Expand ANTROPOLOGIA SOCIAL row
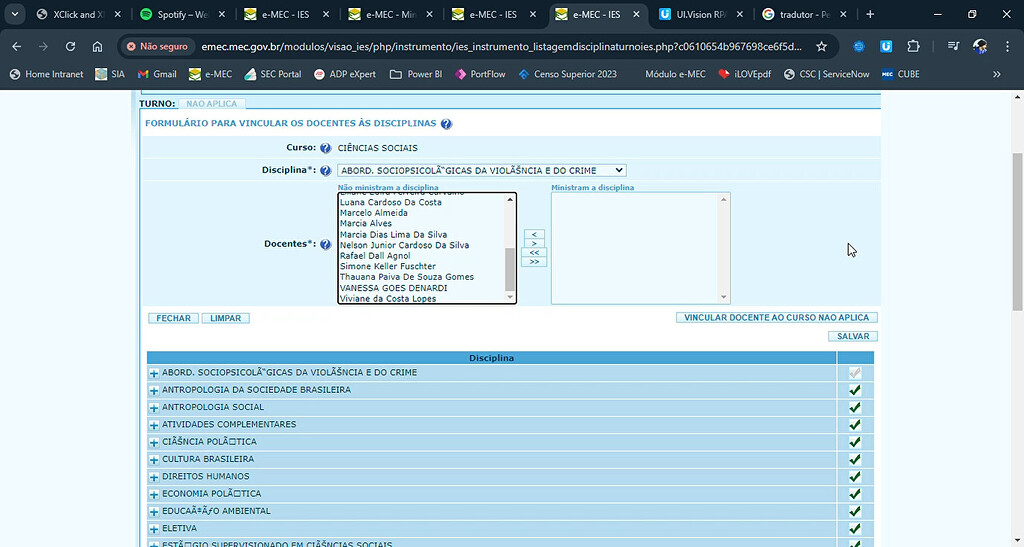The height and width of the screenshot is (547, 1024). pyautogui.click(x=154, y=408)
